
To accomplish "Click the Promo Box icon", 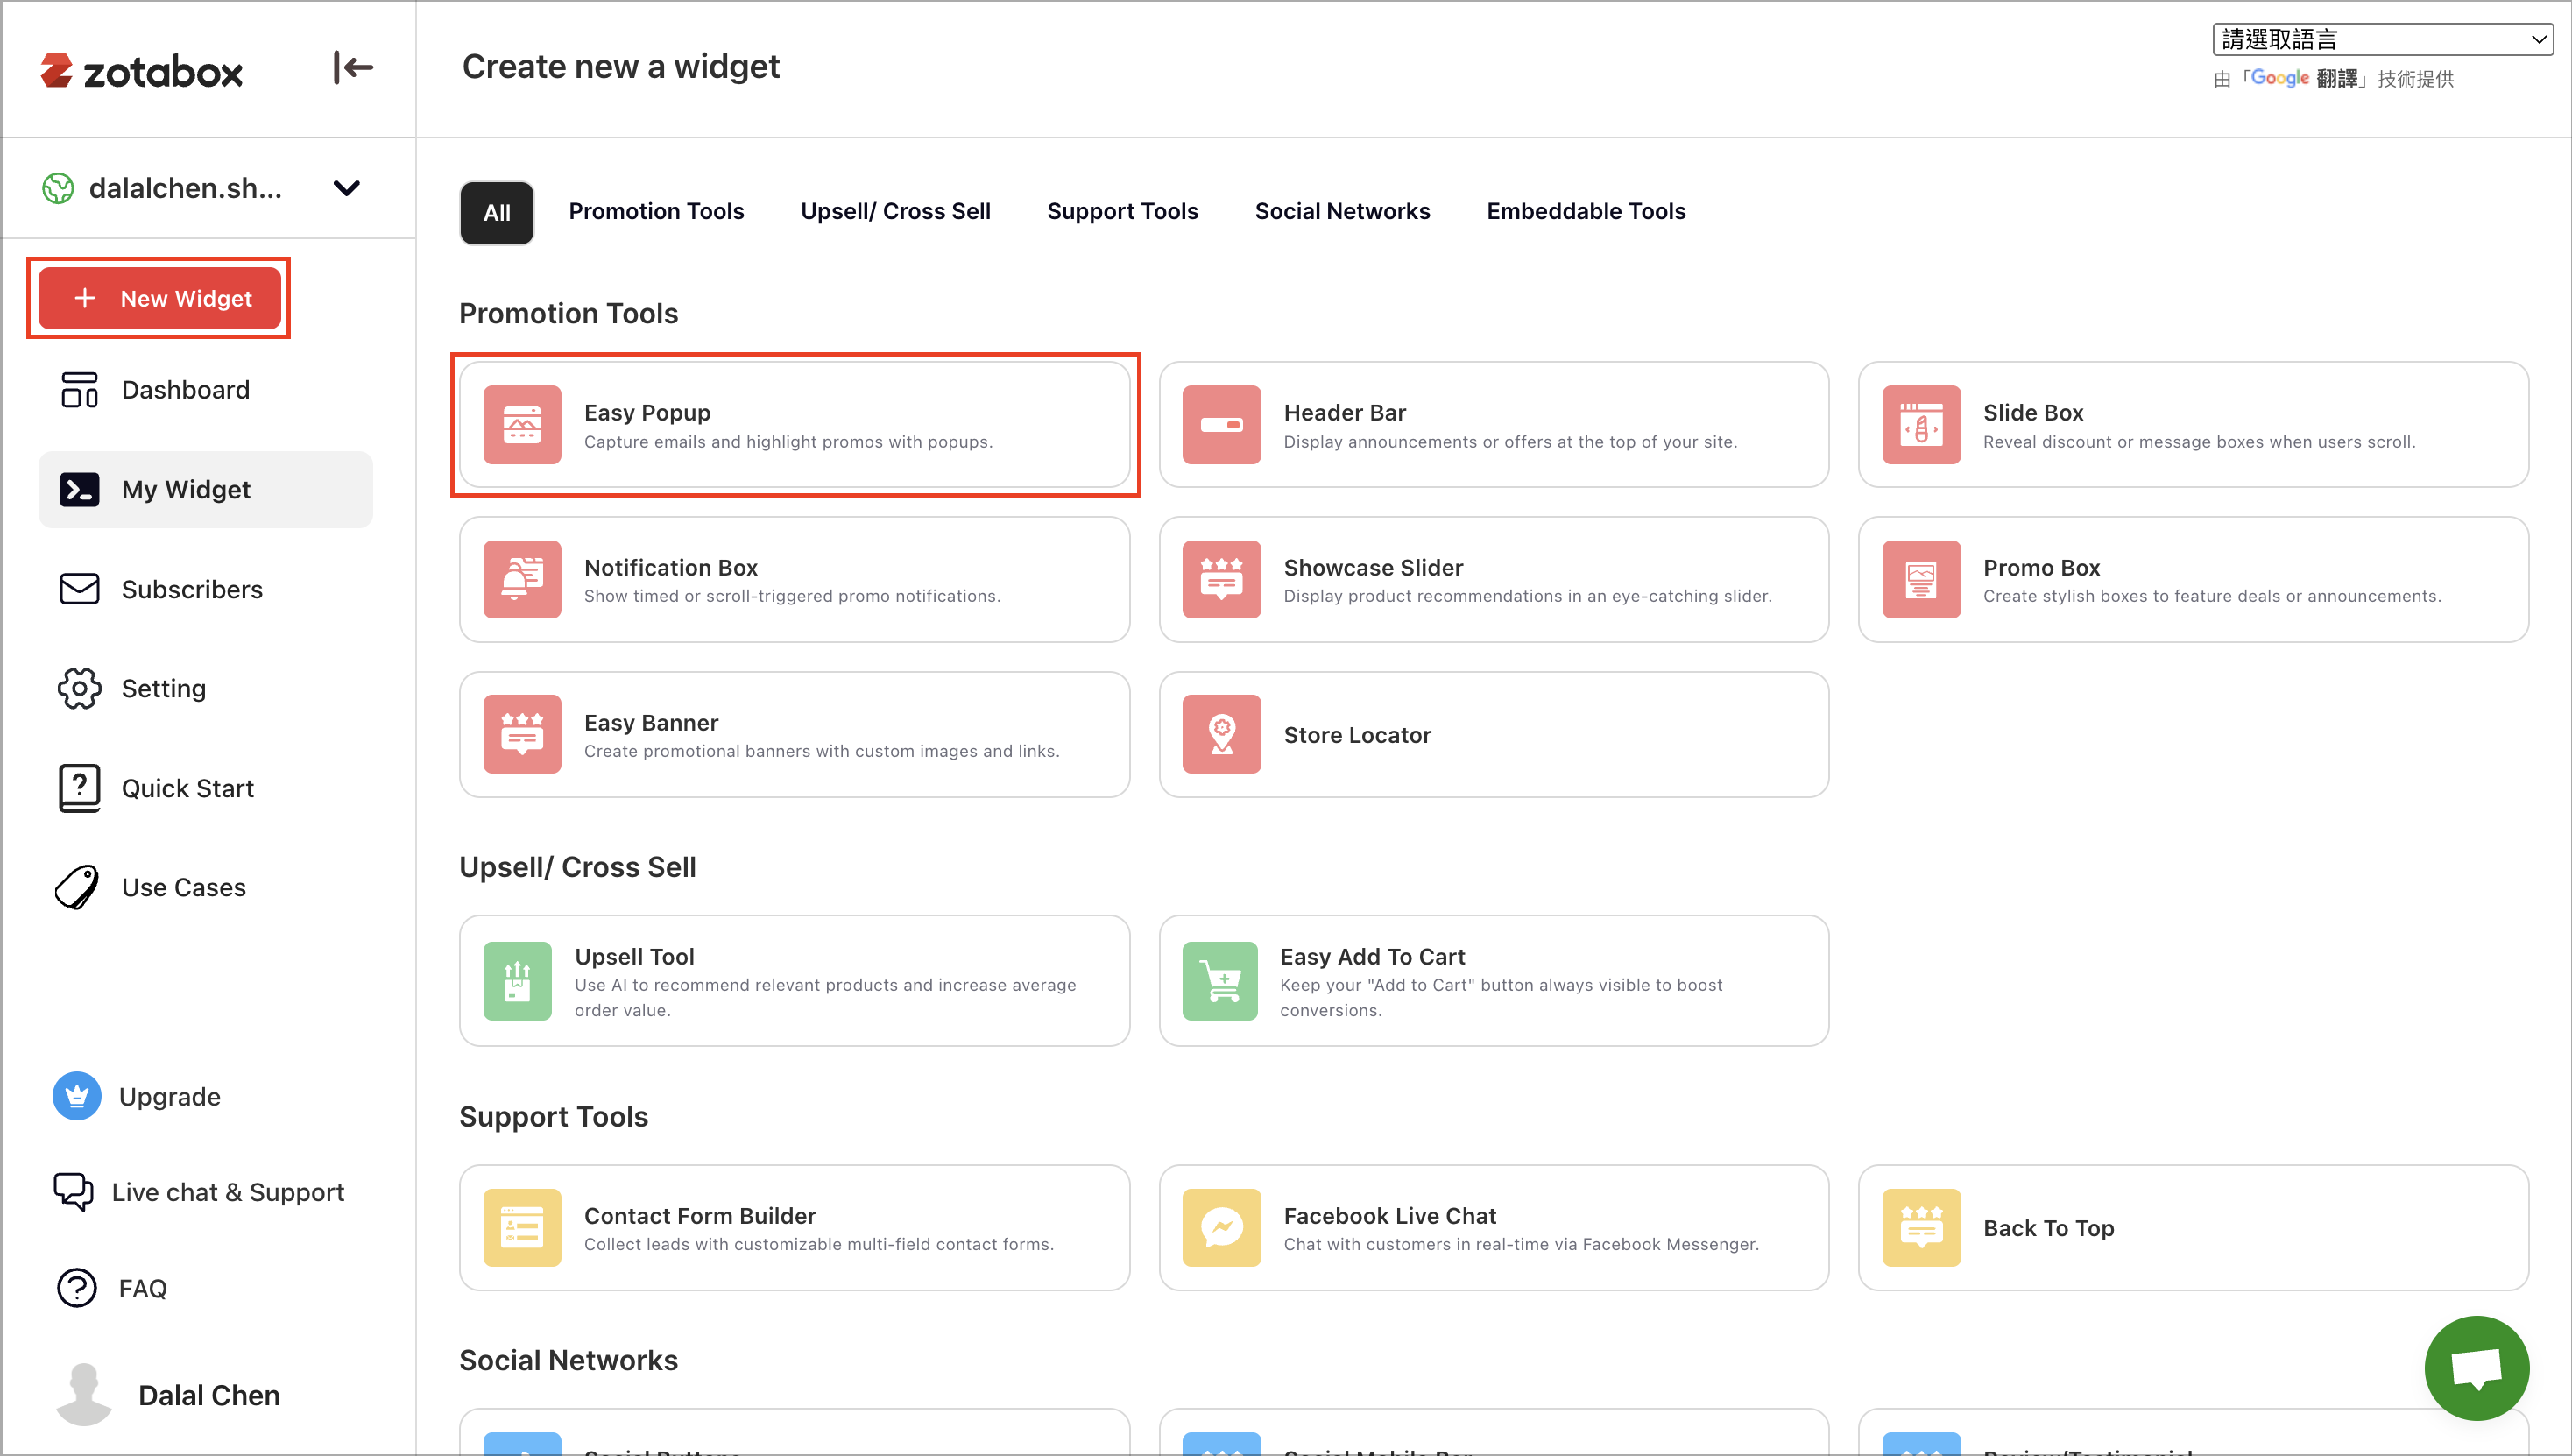I will pos(1922,580).
